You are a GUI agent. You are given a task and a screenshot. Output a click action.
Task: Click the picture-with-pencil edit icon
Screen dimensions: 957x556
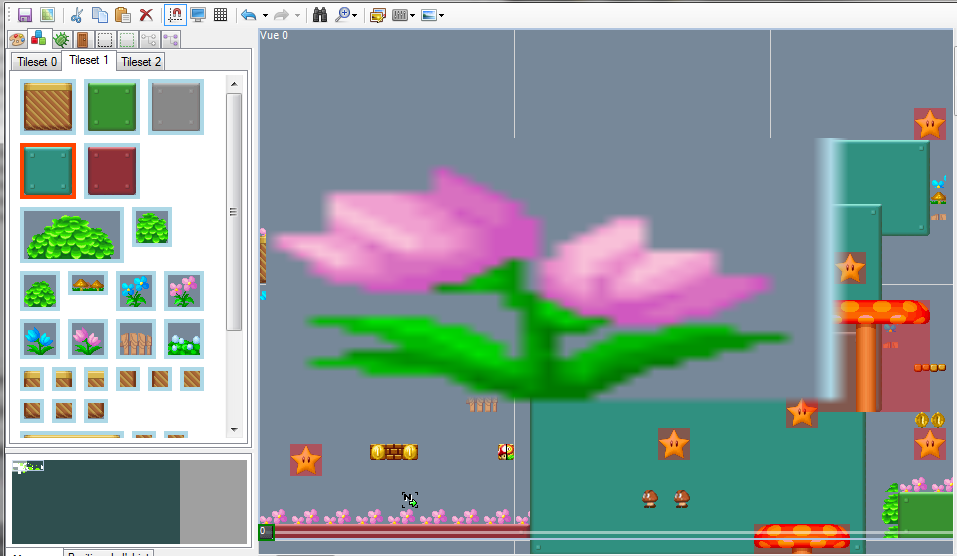(x=377, y=15)
